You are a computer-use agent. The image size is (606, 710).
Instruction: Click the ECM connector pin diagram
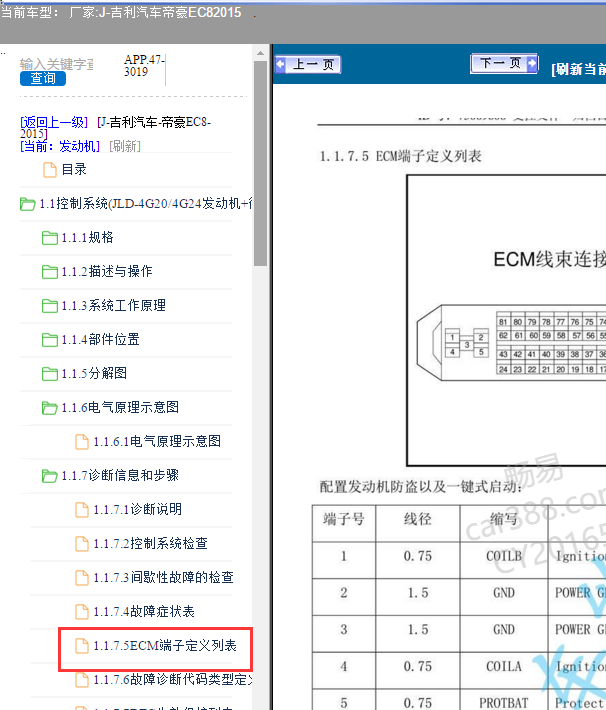click(x=510, y=343)
